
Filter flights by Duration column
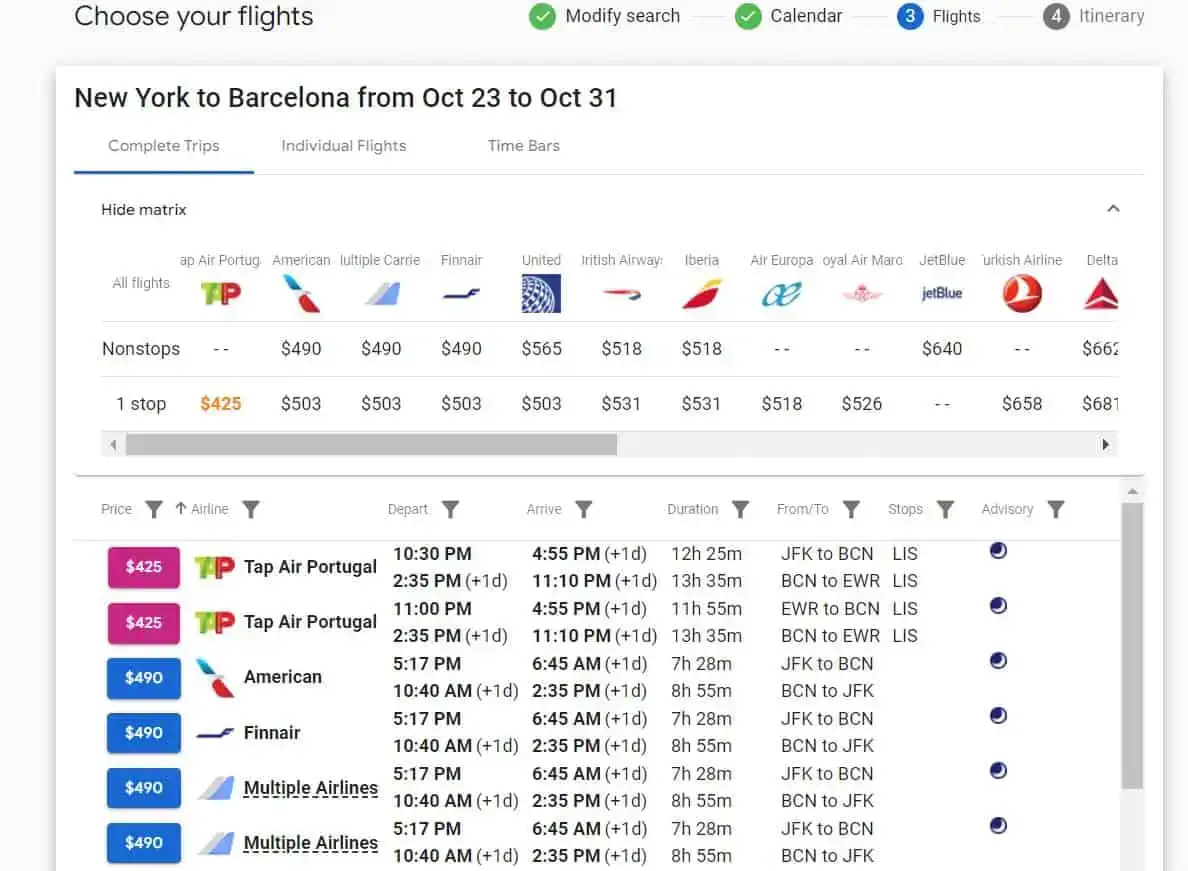coord(740,510)
